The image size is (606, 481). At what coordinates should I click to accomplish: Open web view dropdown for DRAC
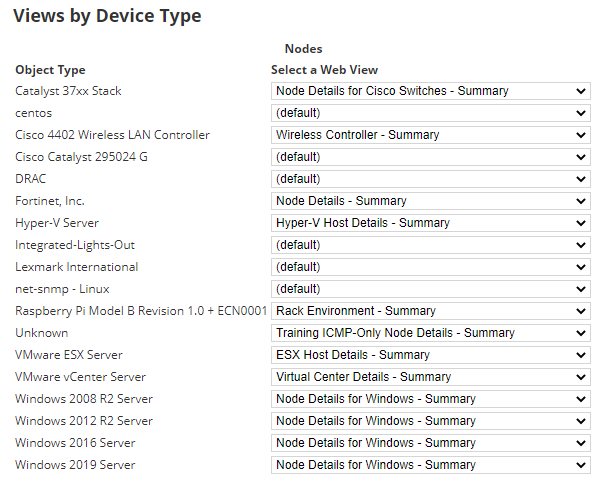click(431, 179)
